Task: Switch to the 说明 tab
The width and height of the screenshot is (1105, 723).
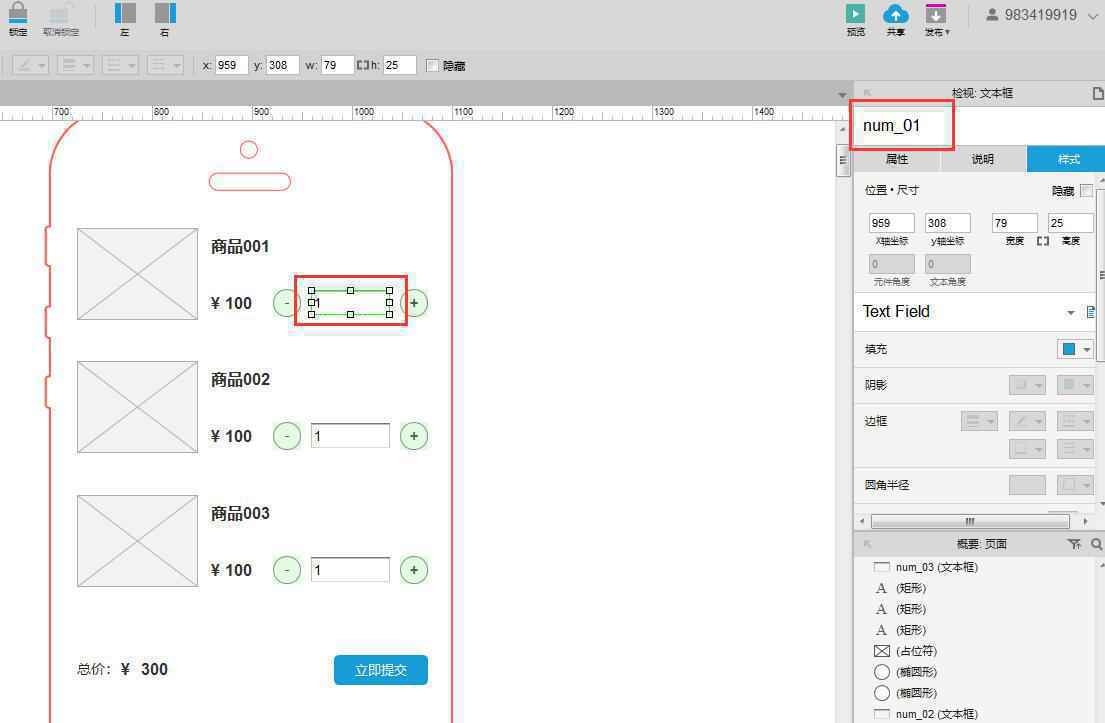Action: (x=982, y=159)
